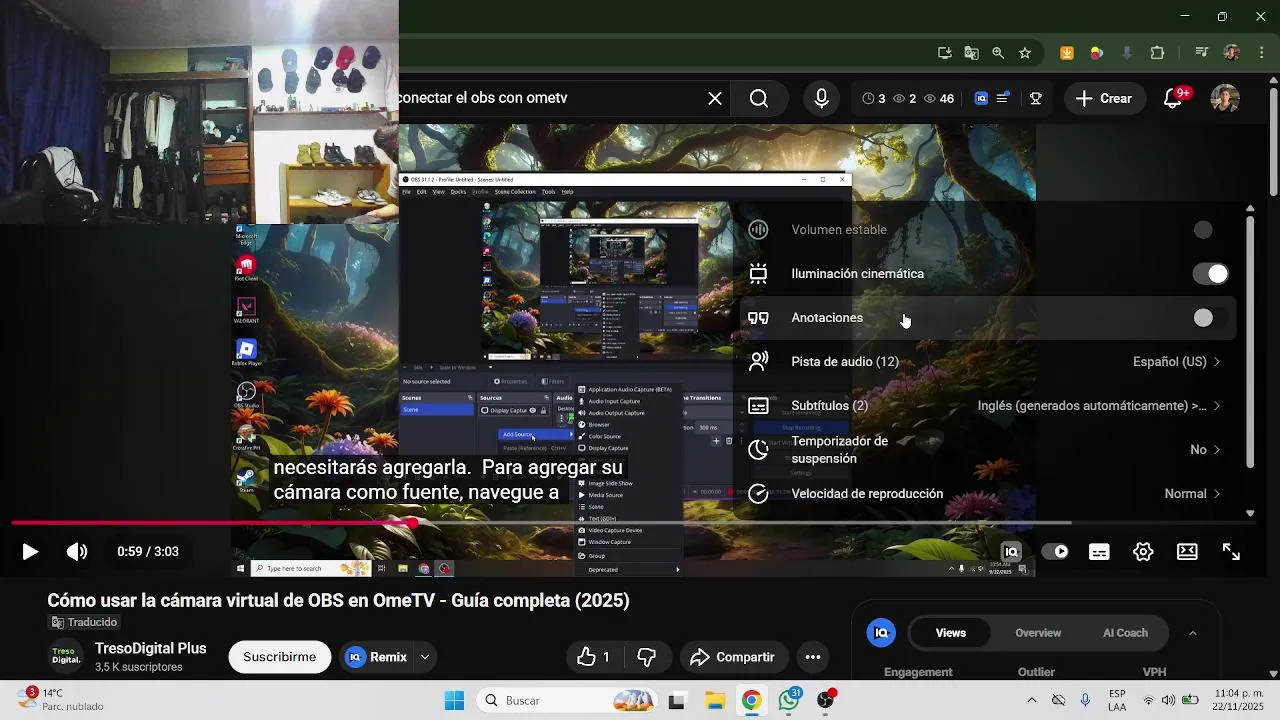Screen dimensions: 1280x720
Task: Open TresoDigital Plus channel link
Action: tap(151, 648)
